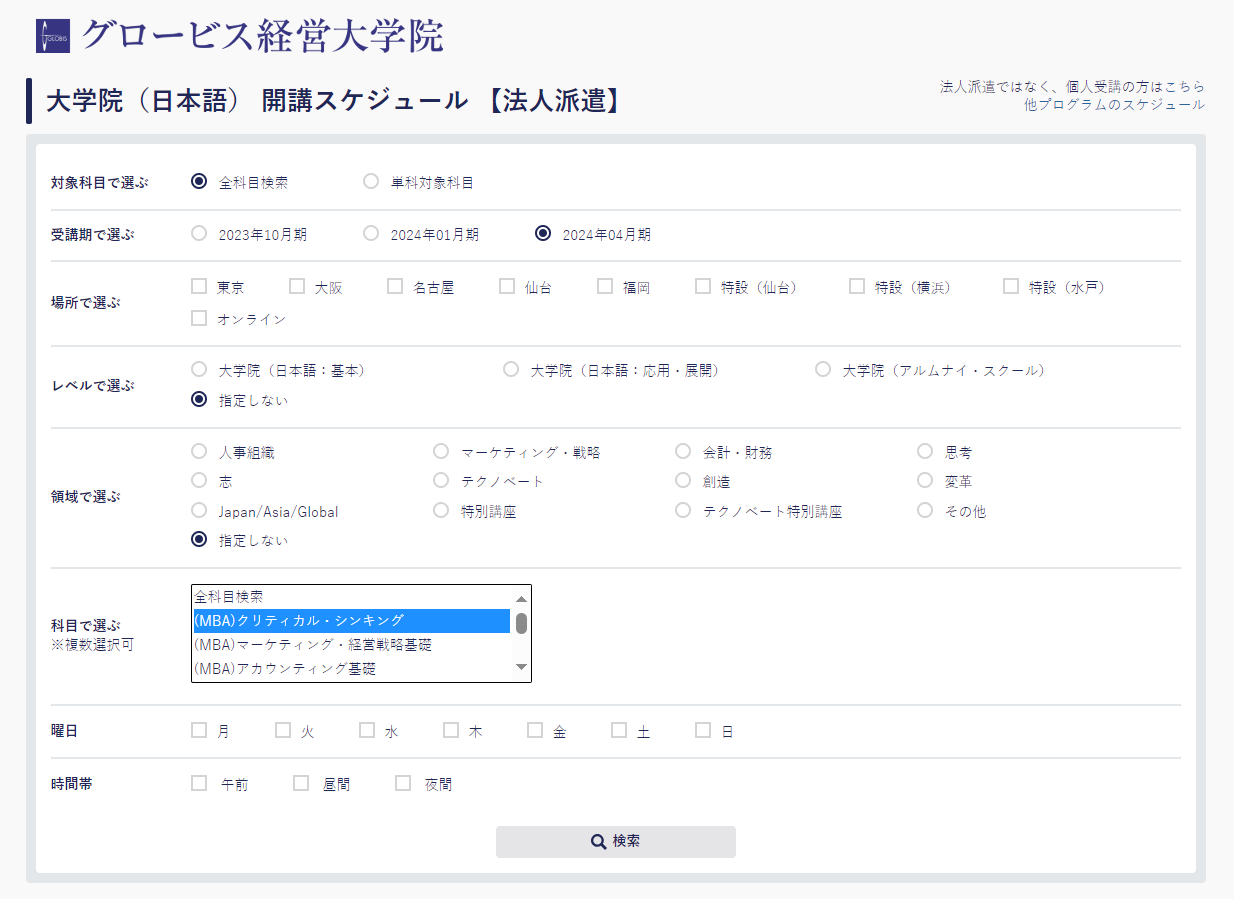The height and width of the screenshot is (899, 1234).
Task: Select level 大学院（日本語：応用・展開）
Action: (511, 369)
